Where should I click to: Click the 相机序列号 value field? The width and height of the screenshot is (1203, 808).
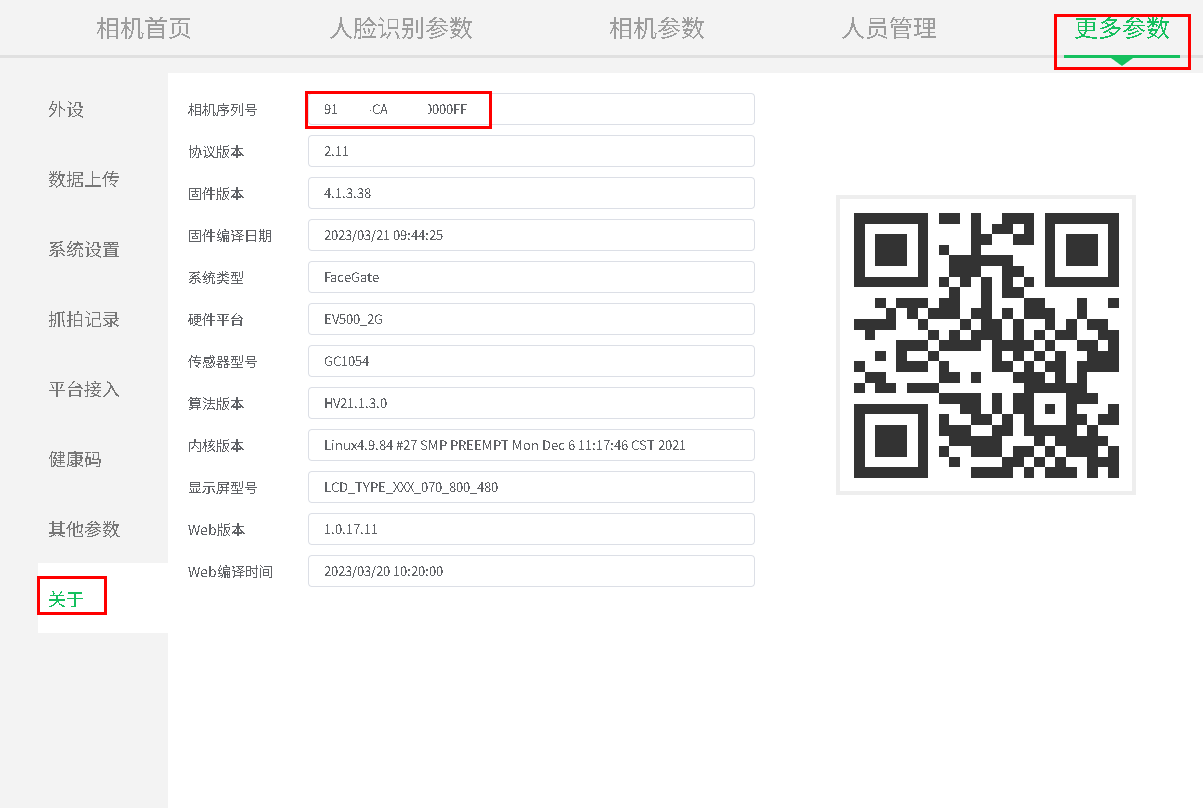coord(531,109)
